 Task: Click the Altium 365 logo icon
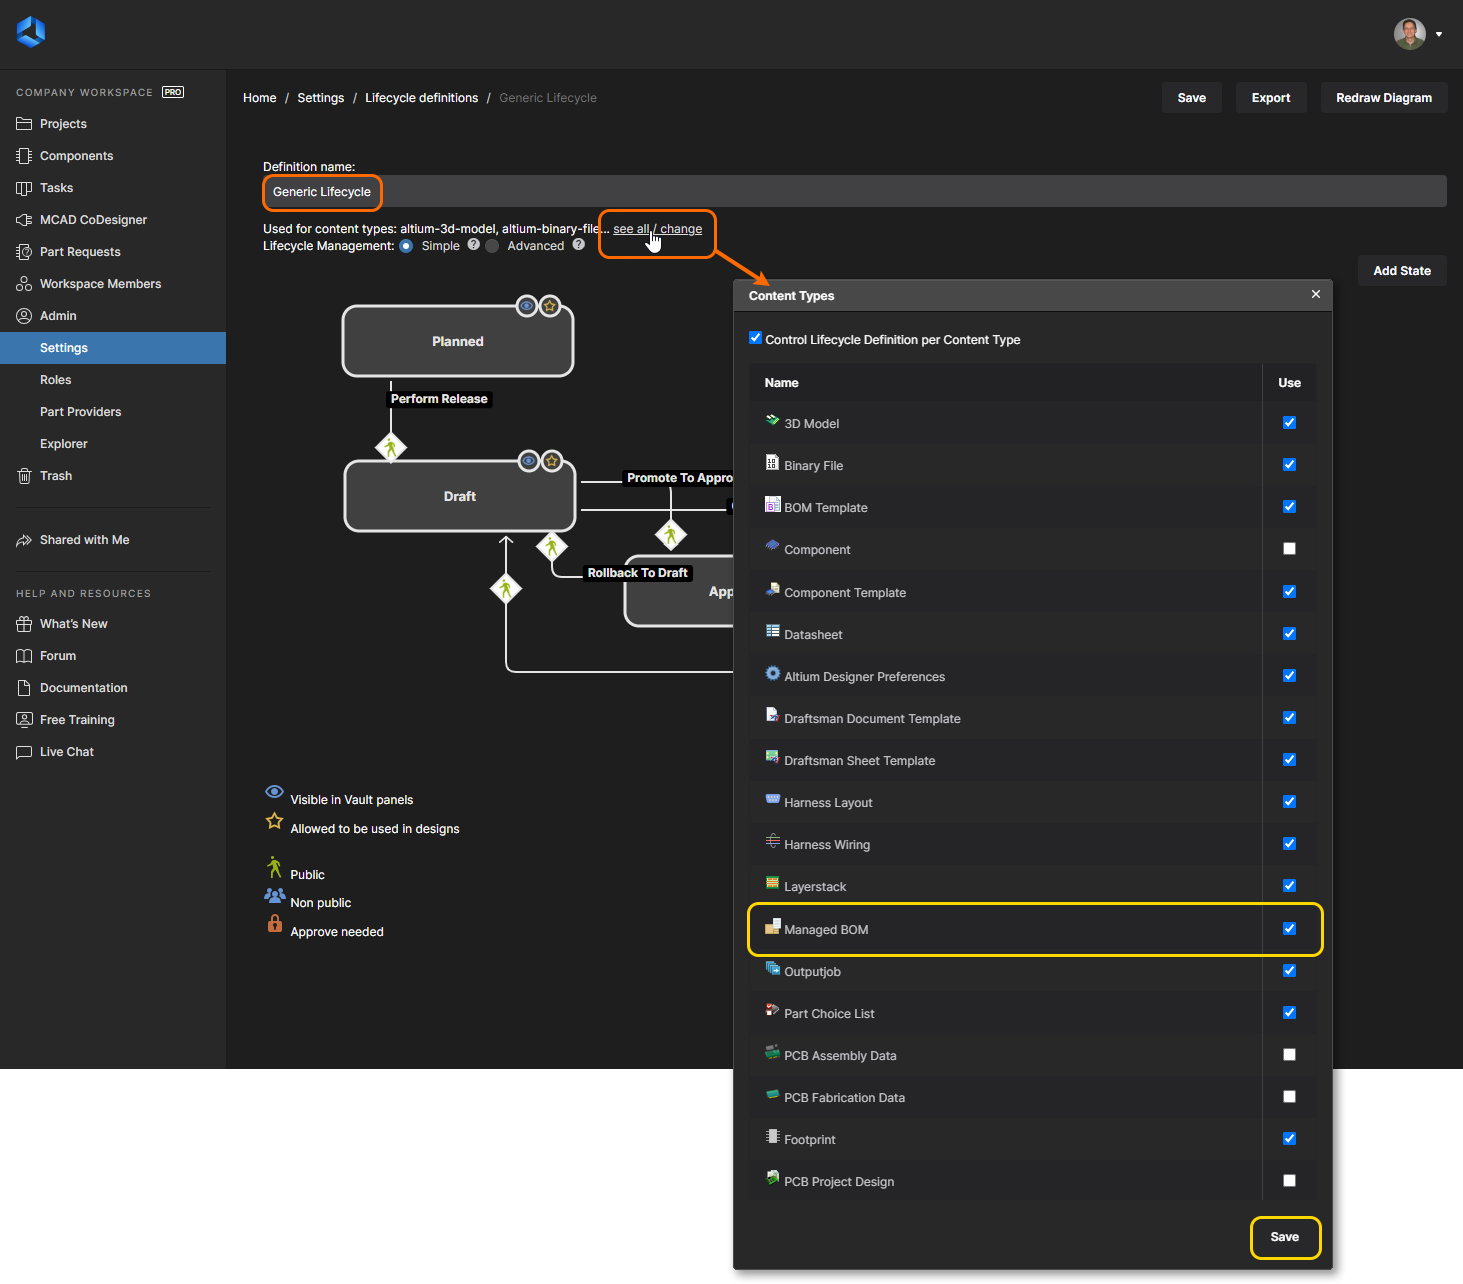pyautogui.click(x=31, y=32)
